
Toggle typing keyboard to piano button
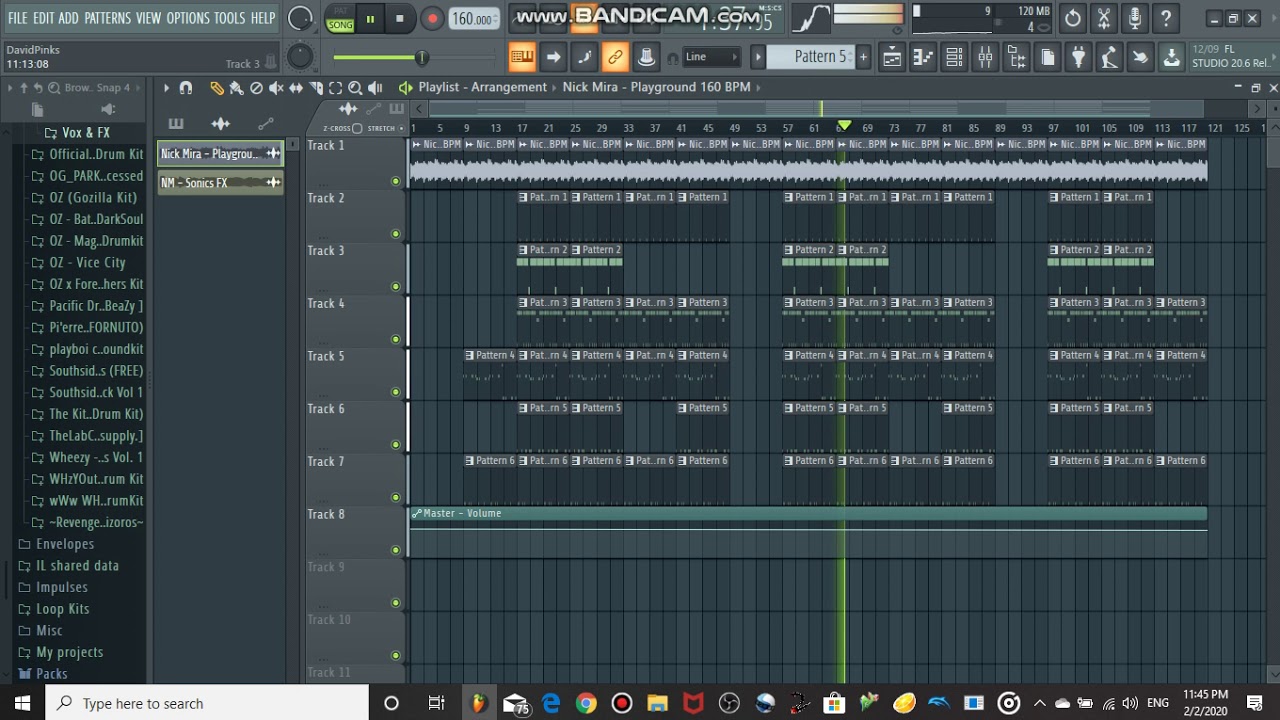coord(522,58)
